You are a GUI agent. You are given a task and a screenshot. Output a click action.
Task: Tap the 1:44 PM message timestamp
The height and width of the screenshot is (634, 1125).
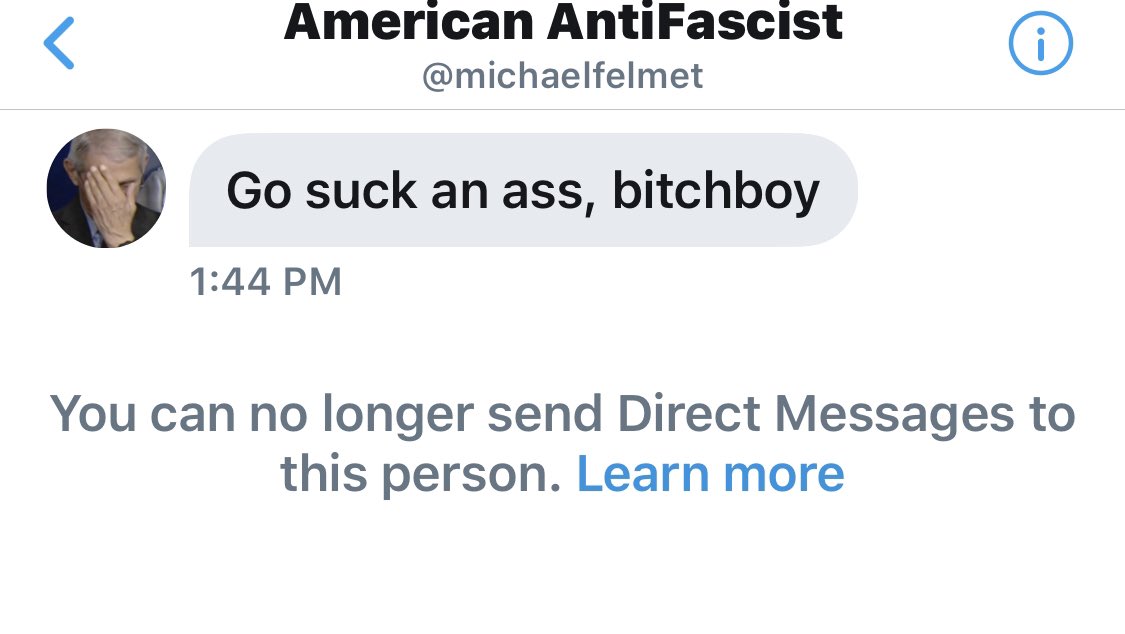265,281
